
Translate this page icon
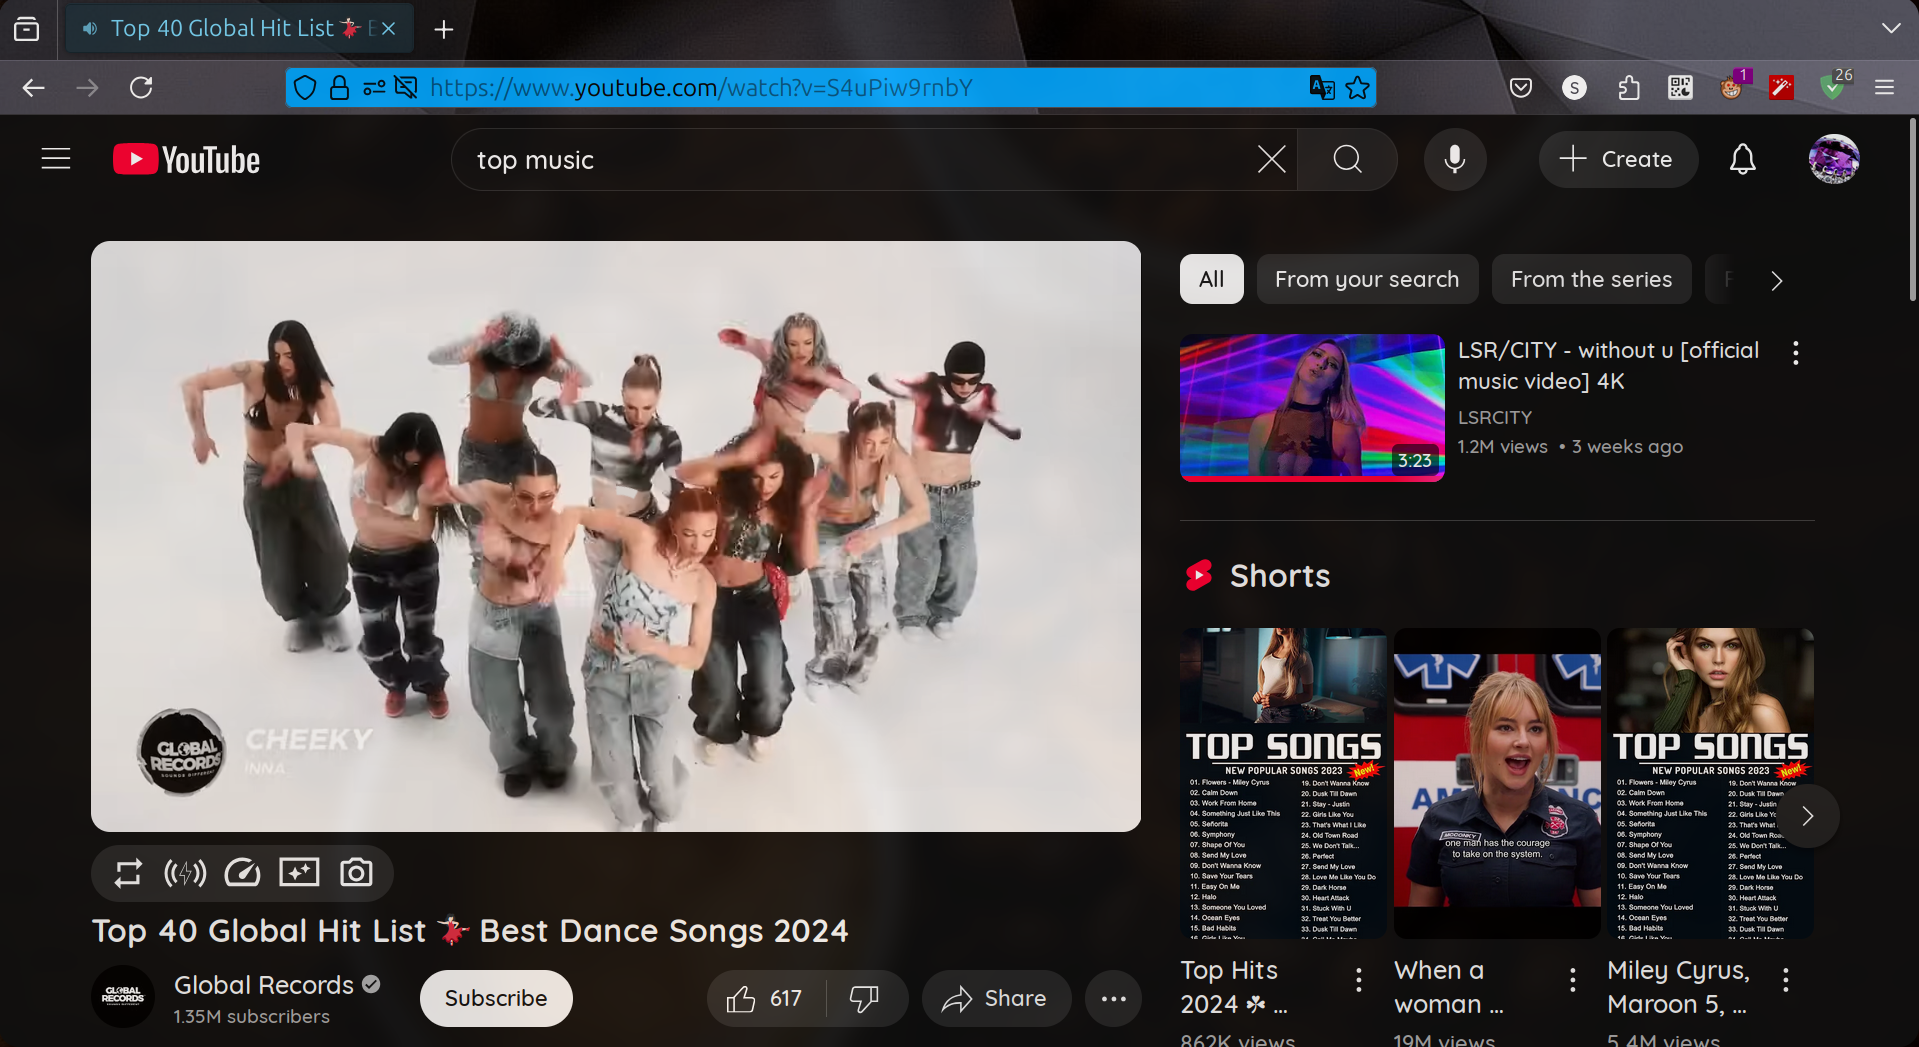[x=1322, y=88]
